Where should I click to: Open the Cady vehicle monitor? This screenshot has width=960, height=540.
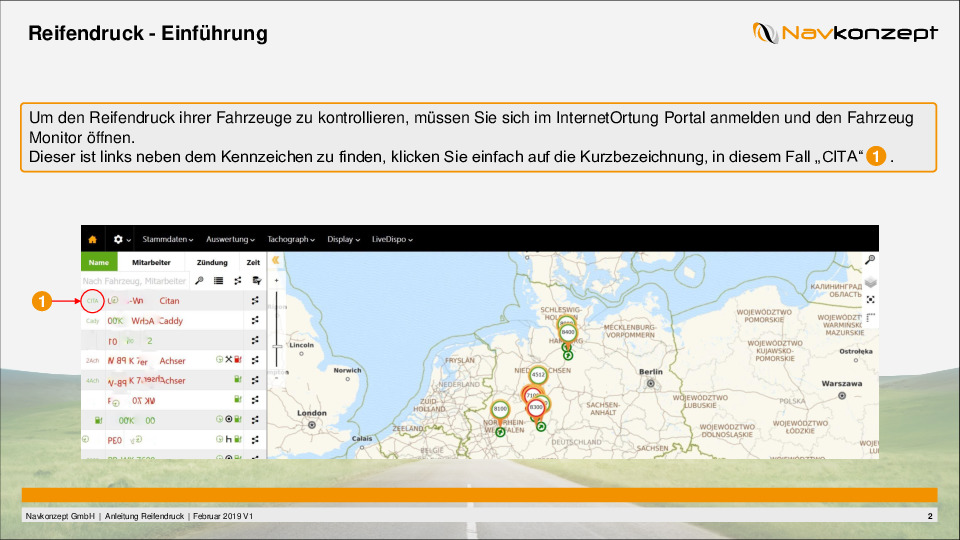(92, 321)
